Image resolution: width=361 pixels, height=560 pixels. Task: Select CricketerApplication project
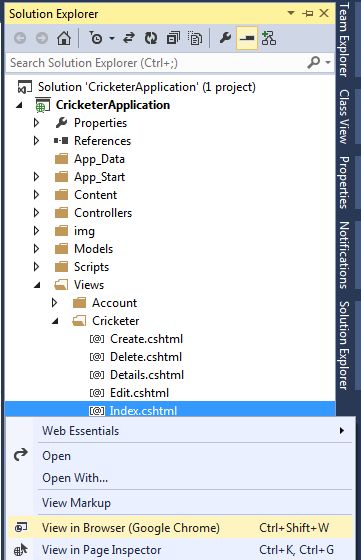coord(113,105)
